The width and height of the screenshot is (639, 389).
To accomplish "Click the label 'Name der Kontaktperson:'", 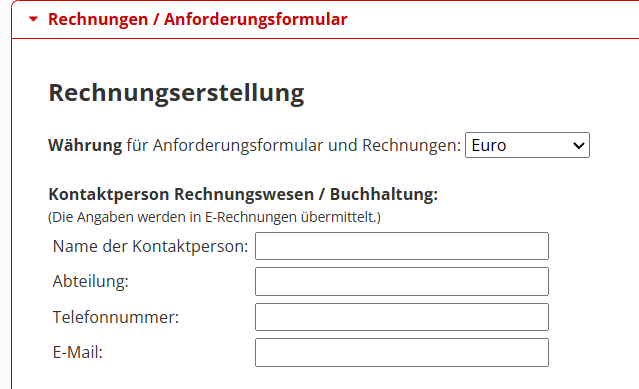I will [150, 246].
